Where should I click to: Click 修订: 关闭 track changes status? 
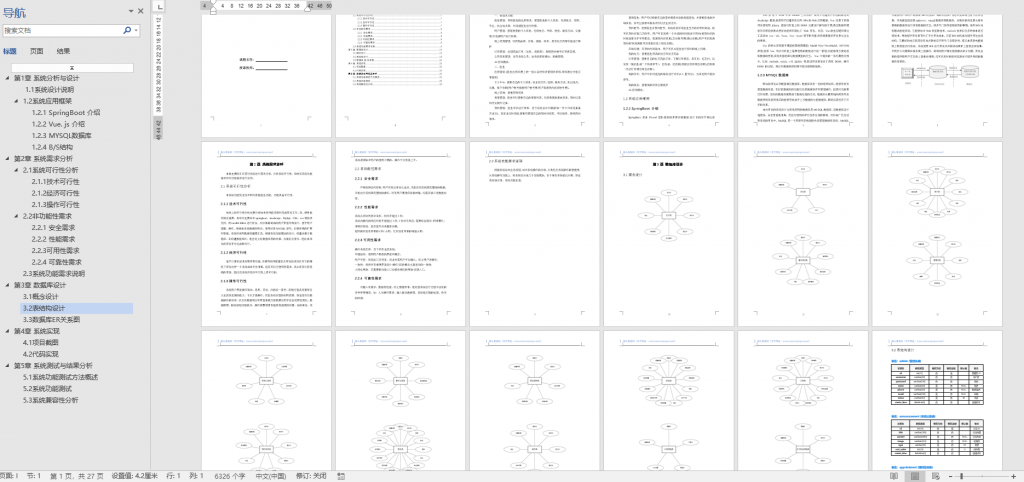click(311, 476)
